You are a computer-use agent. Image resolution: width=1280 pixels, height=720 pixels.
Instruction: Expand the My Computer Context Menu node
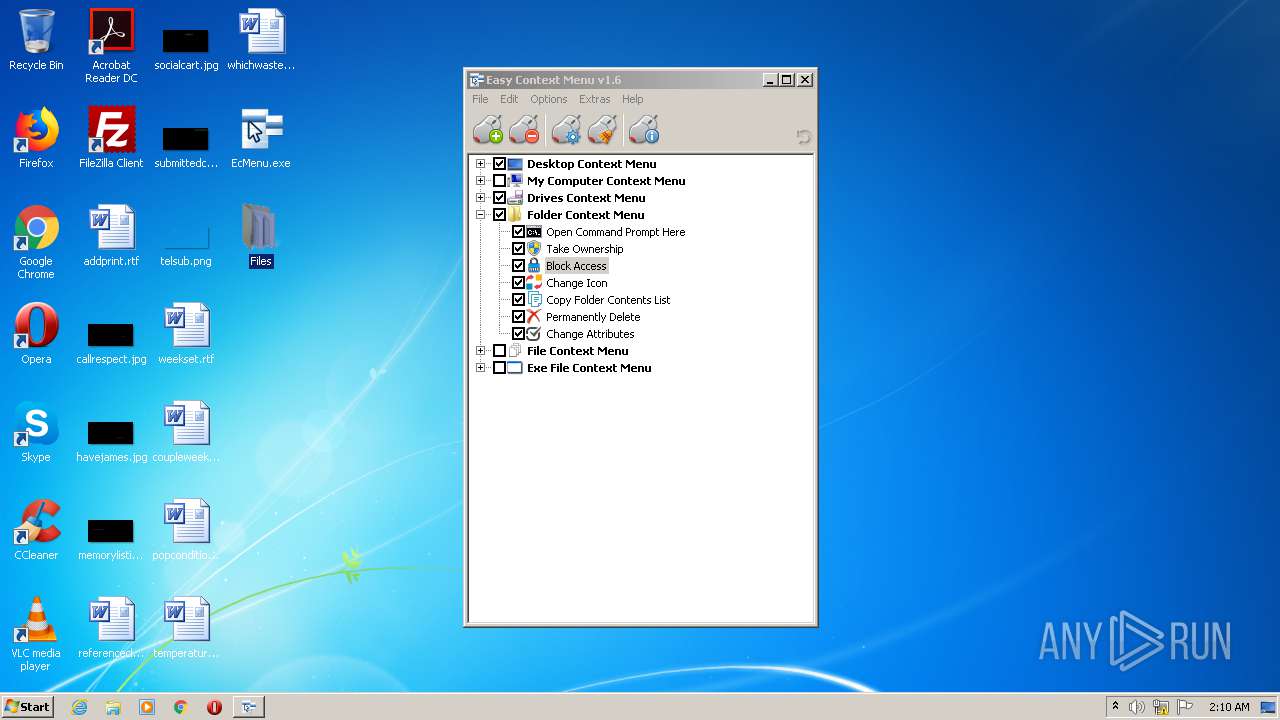[x=481, y=181]
